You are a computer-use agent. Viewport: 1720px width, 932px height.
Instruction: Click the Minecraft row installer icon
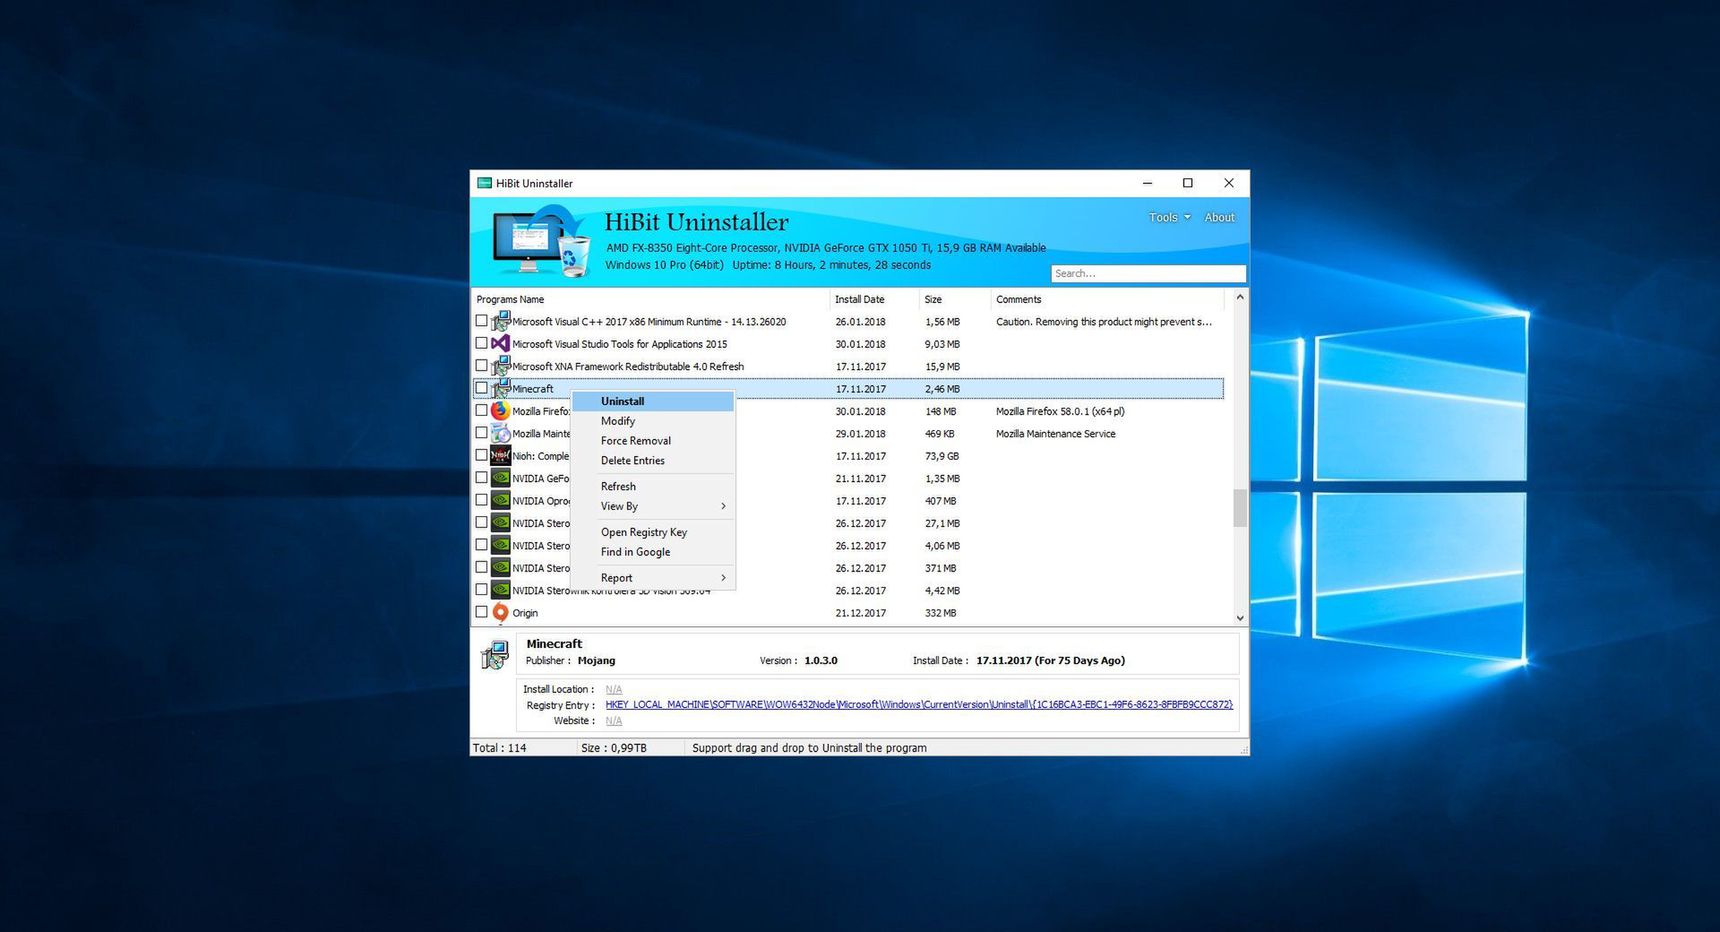pyautogui.click(x=500, y=388)
